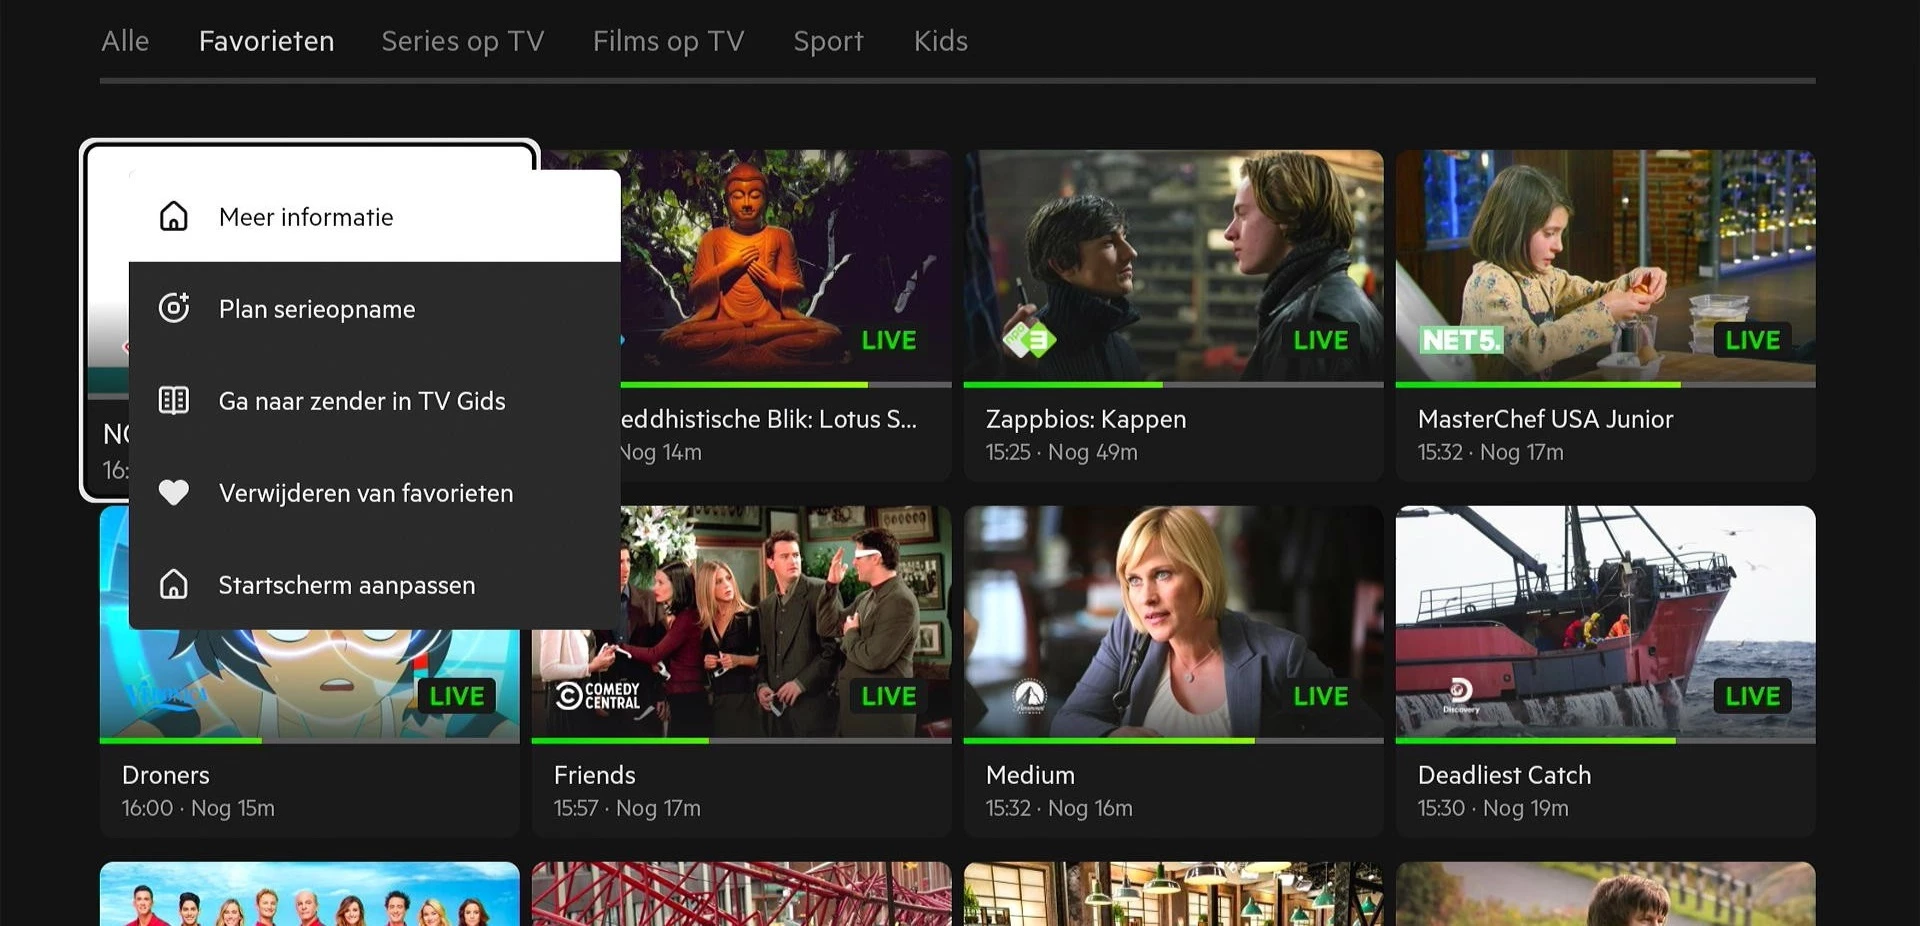The width and height of the screenshot is (1920, 926).
Task: Click the Zappbios progress bar
Action: click(1174, 384)
